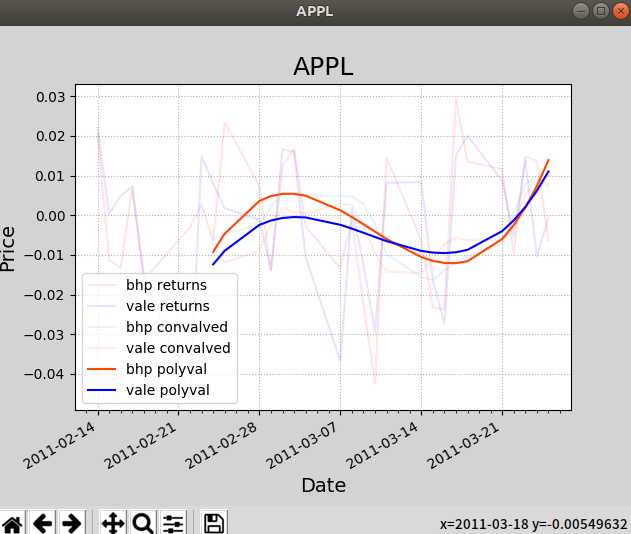631x534 pixels.
Task: Click the 0.03 y-axis tick label
Action: click(50, 97)
